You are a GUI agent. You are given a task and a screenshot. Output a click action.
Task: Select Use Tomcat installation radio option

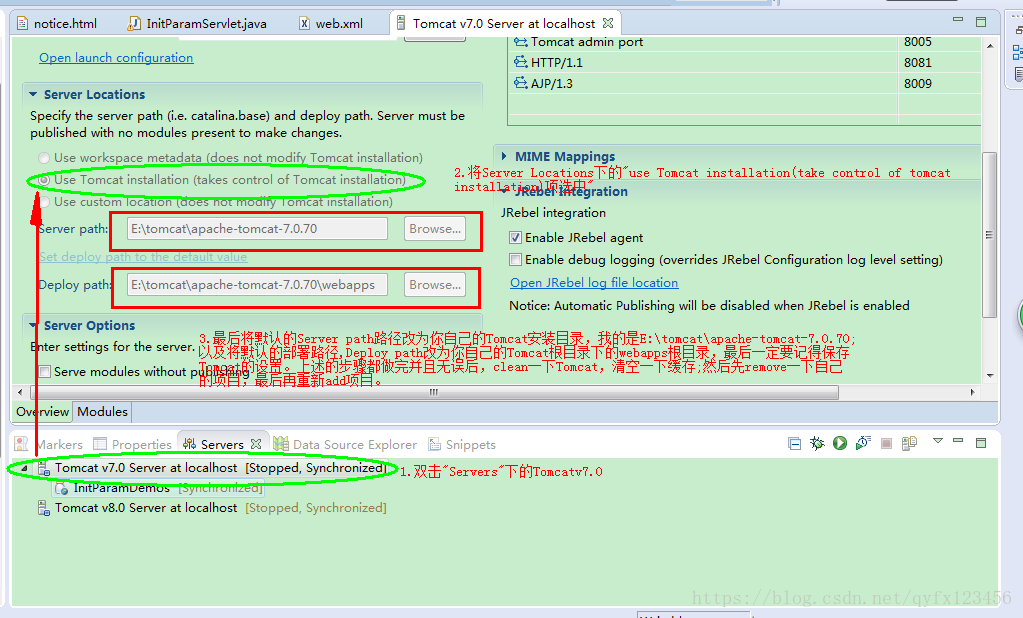[44, 179]
